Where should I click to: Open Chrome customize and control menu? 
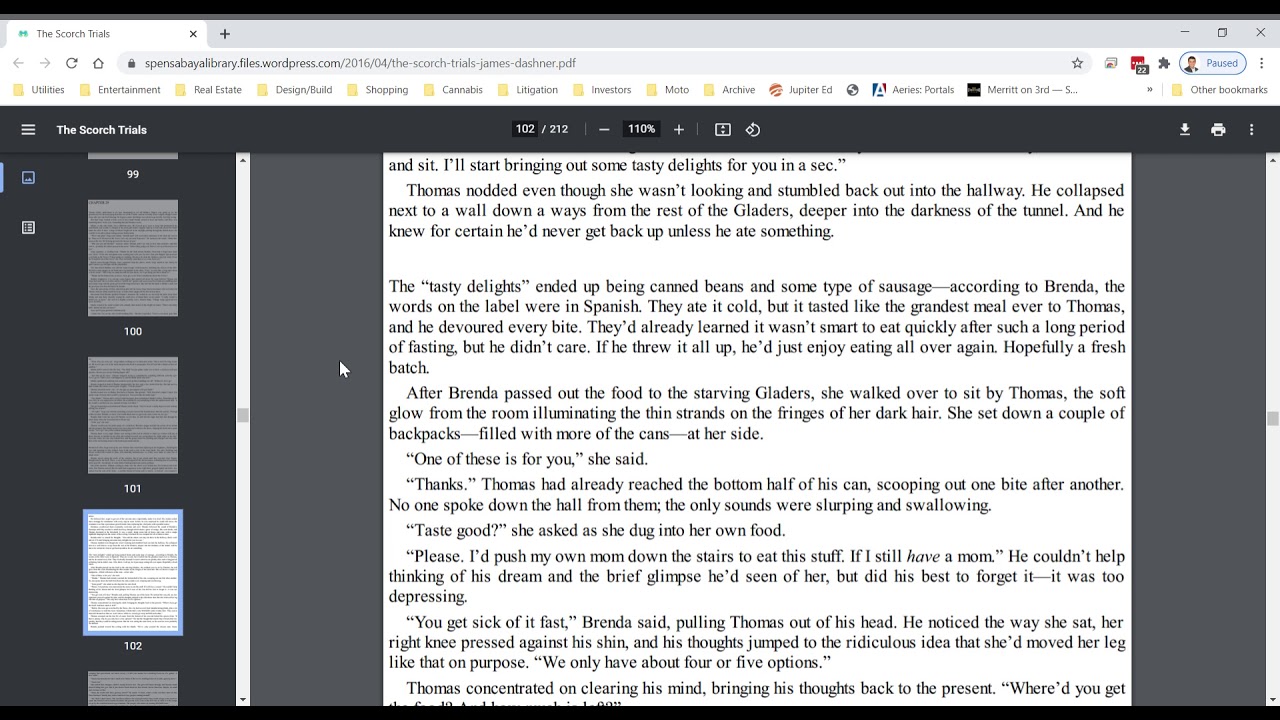1262,63
